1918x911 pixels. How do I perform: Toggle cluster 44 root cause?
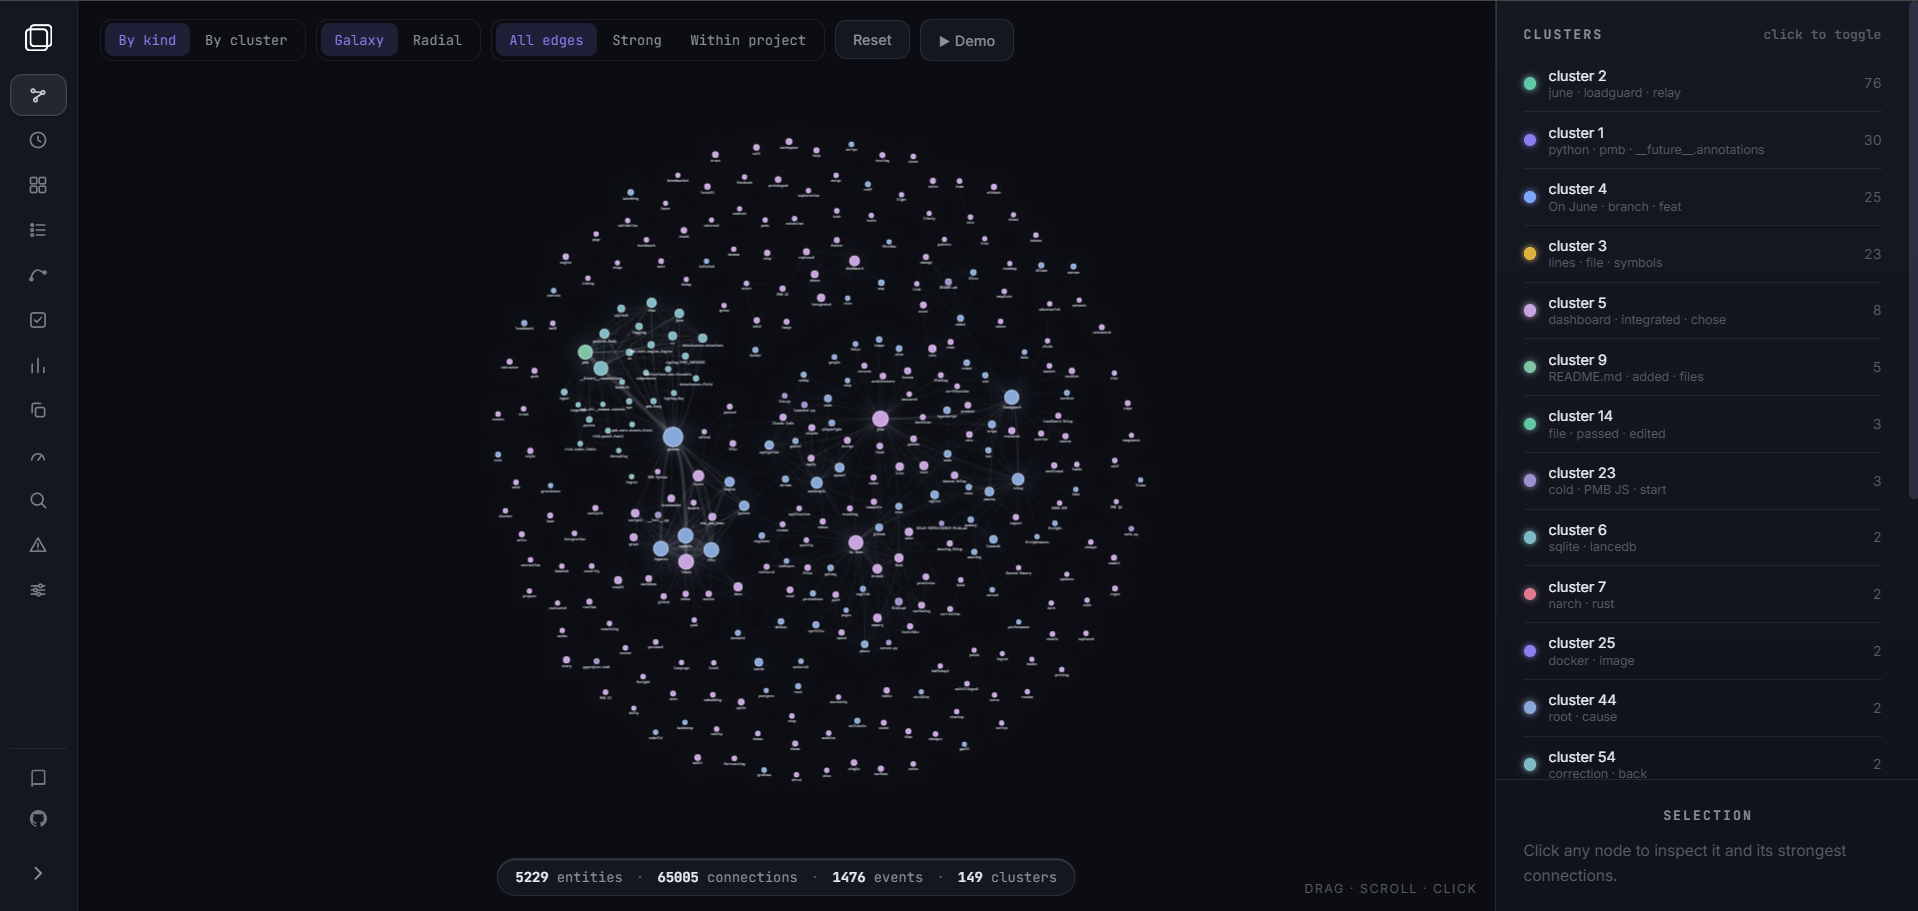[x=1702, y=708]
